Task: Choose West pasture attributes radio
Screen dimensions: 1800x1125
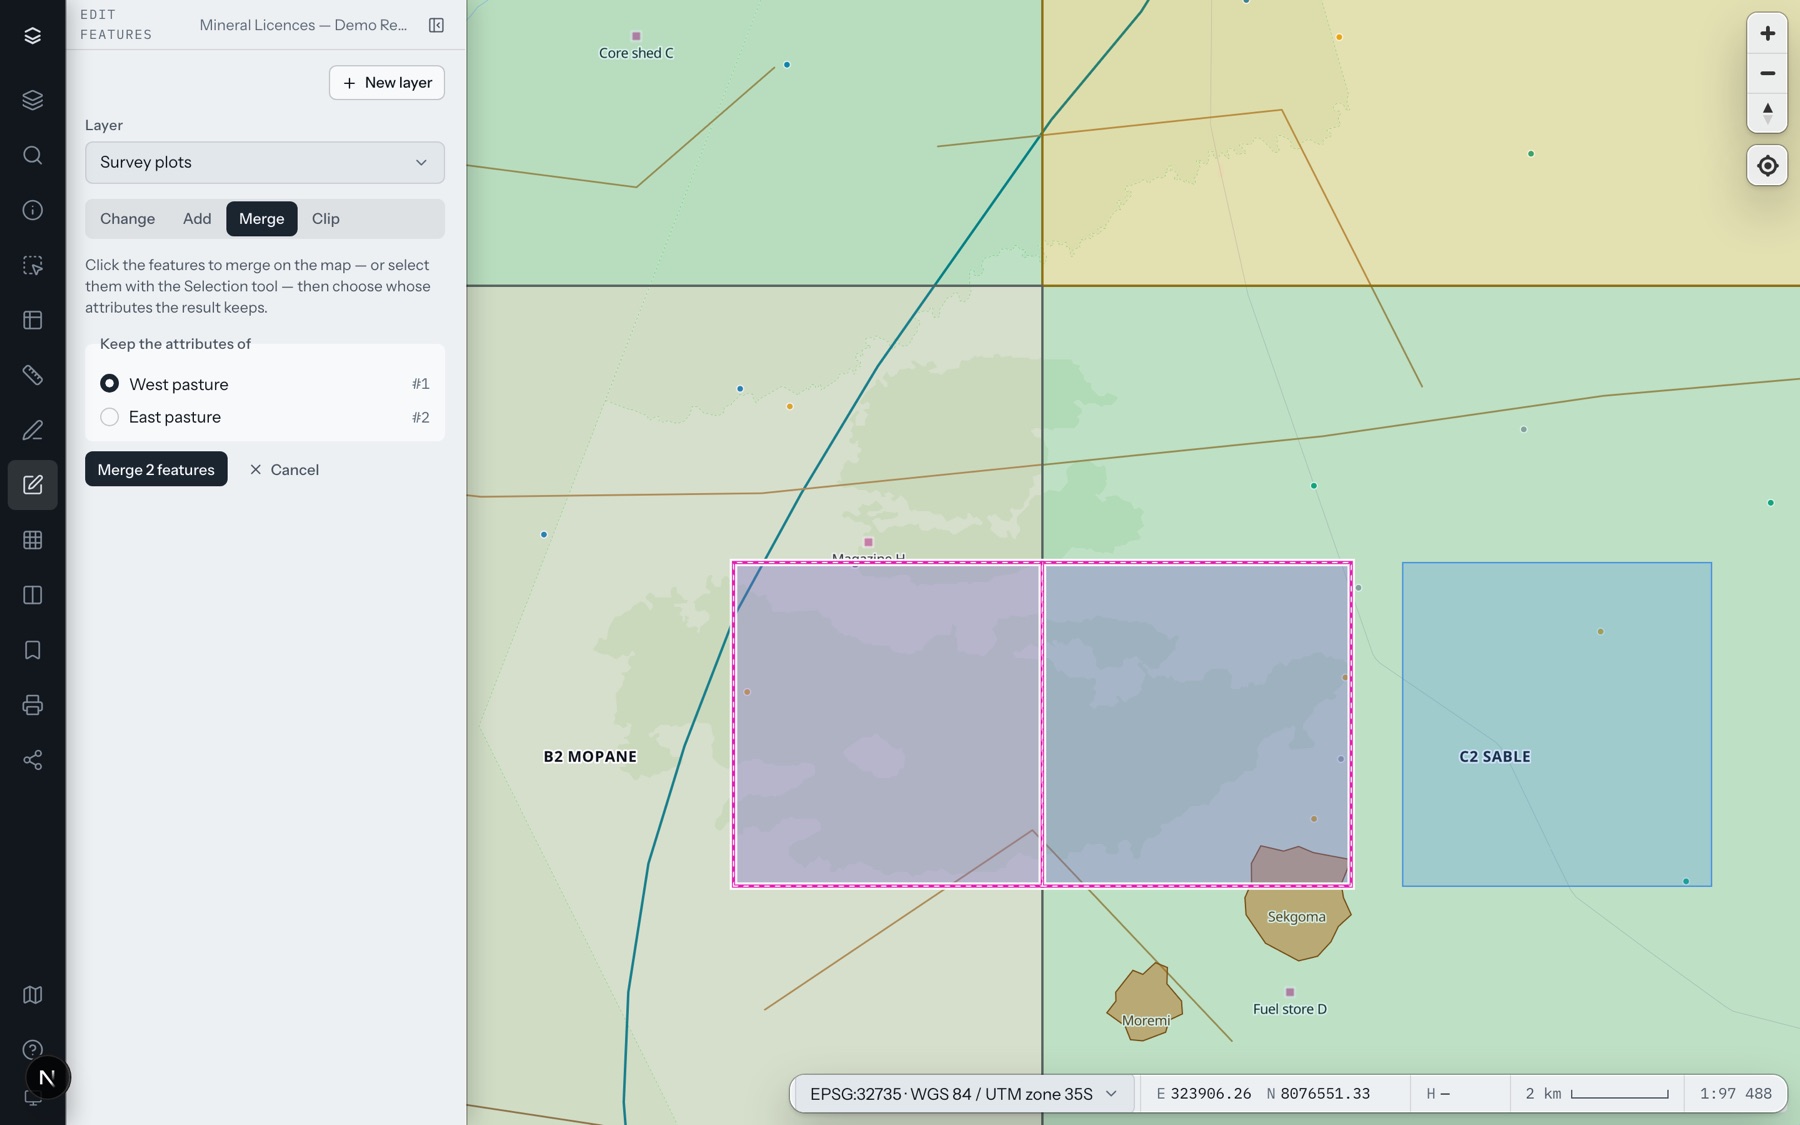Action: [x=109, y=384]
